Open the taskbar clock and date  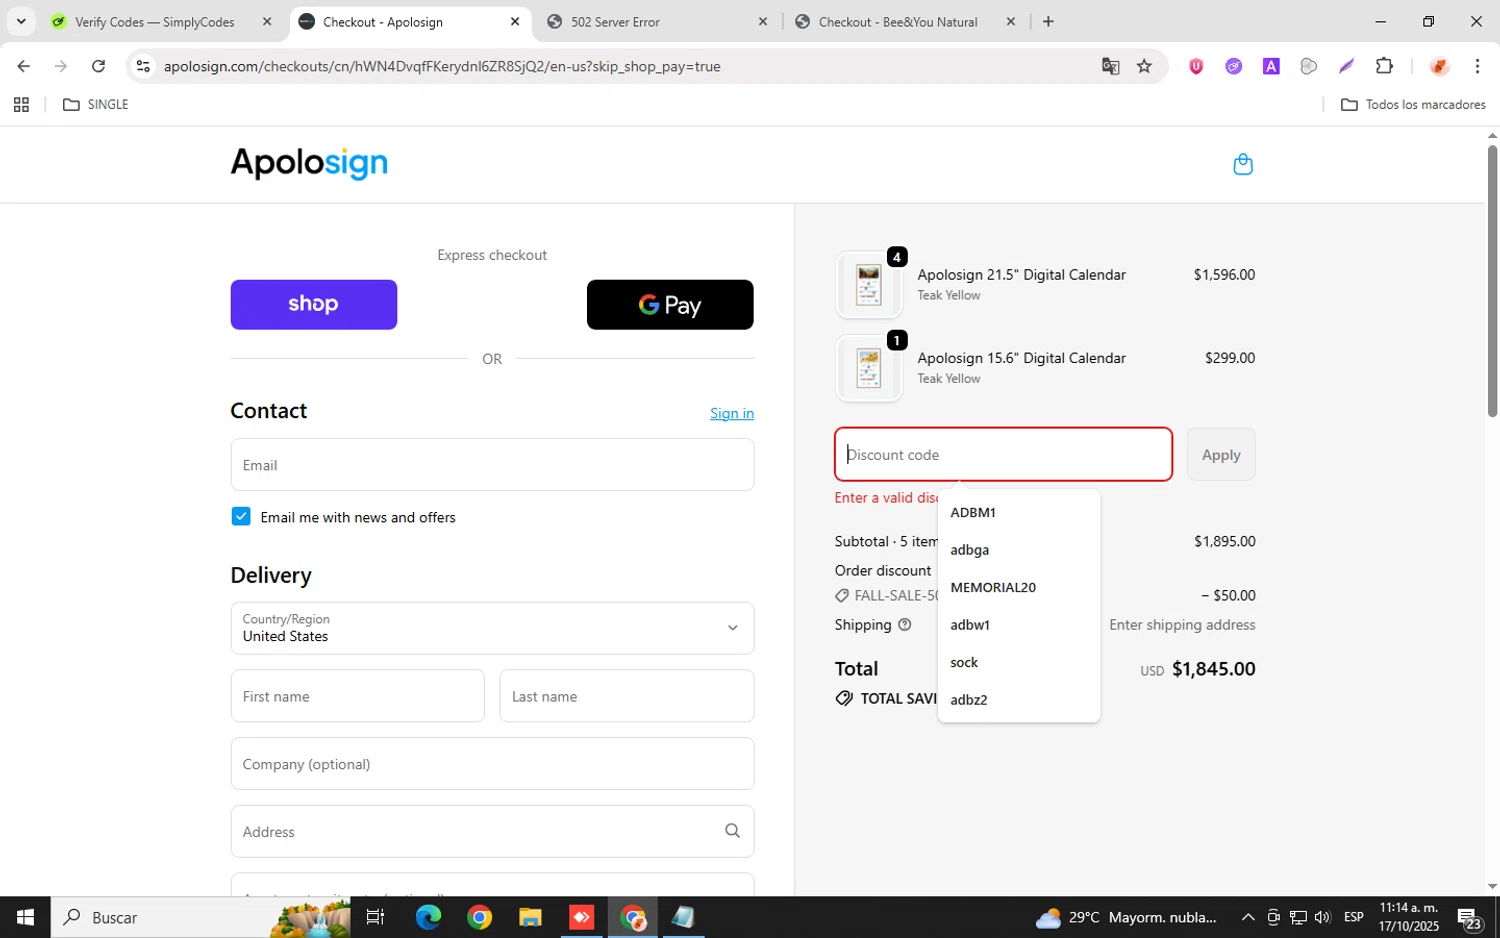[1409, 917]
